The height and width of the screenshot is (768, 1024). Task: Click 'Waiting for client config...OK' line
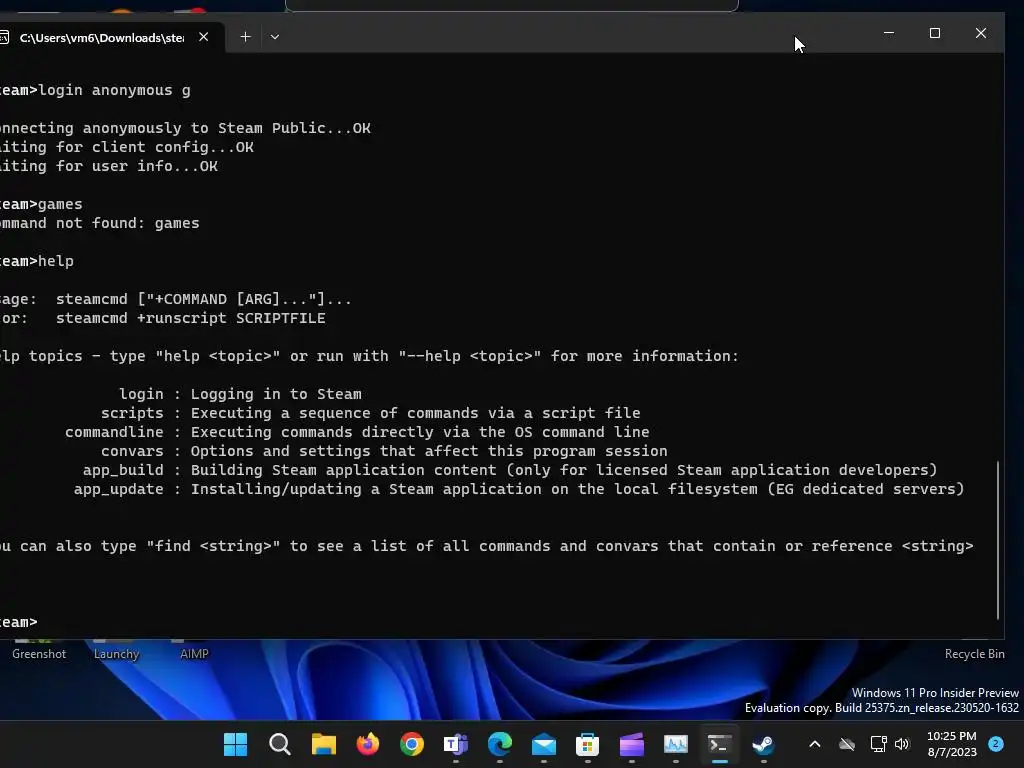(x=127, y=147)
